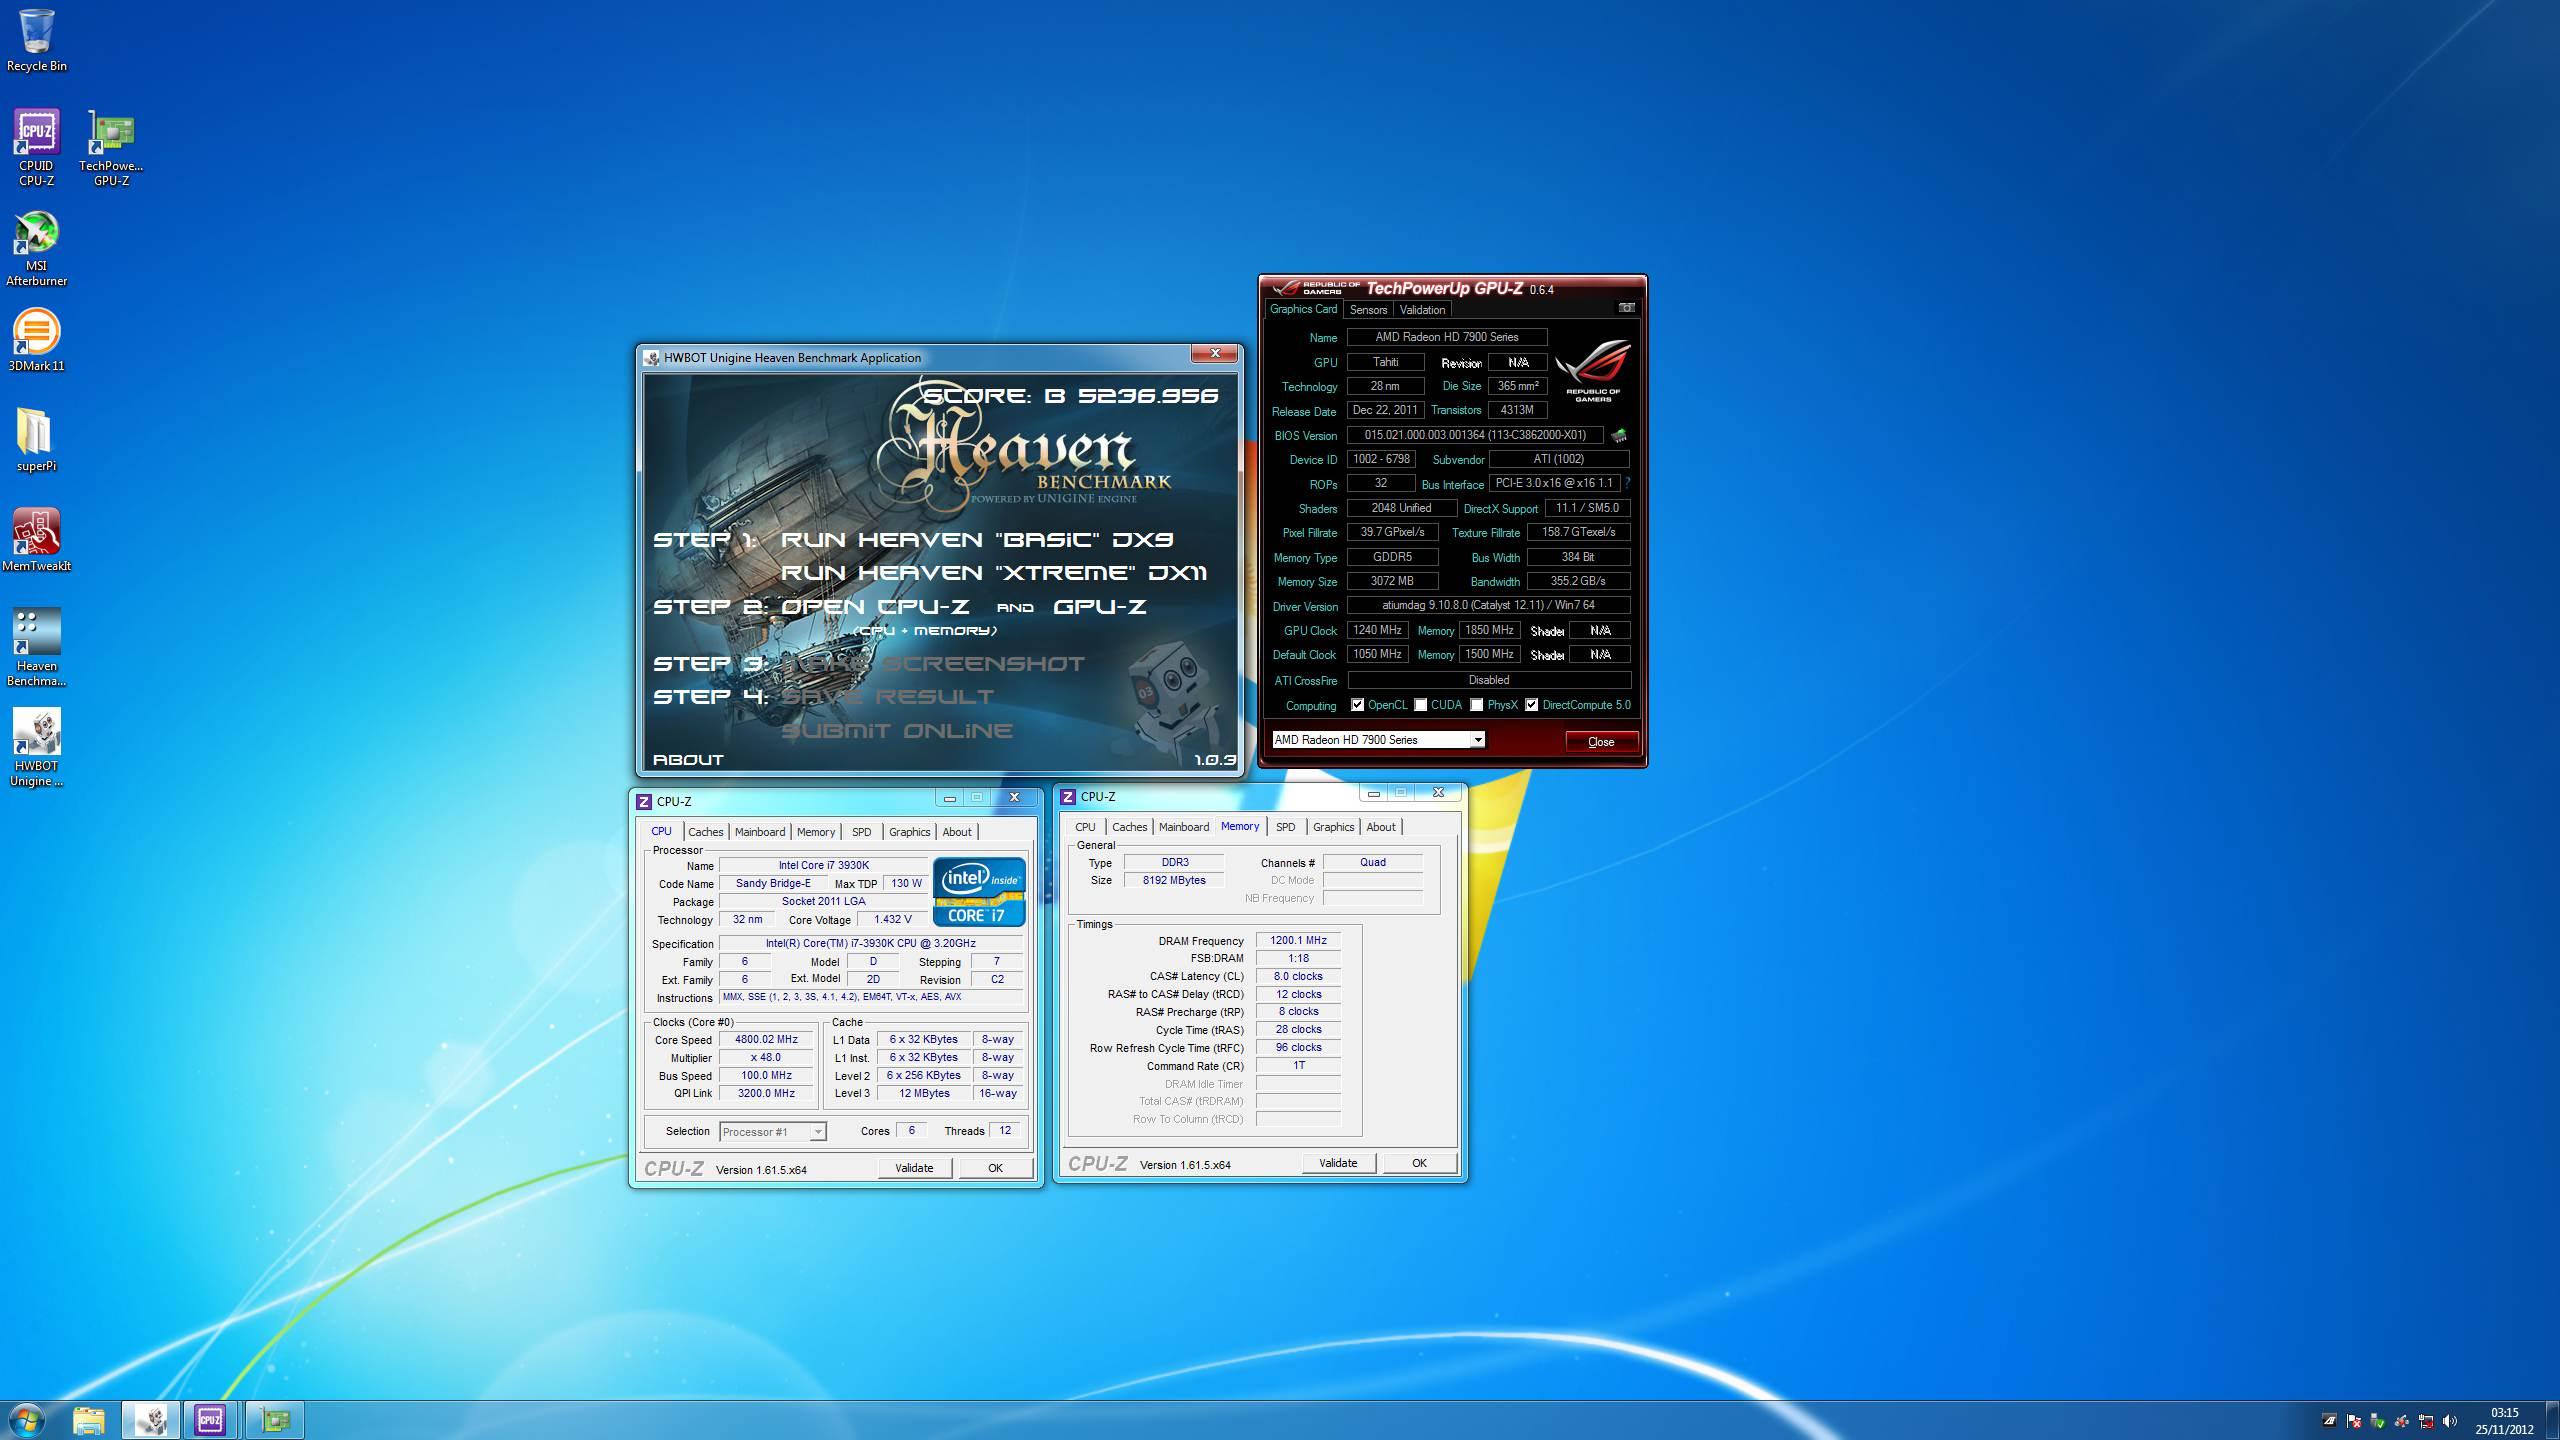Toggle the OpenCL checkbox in GPU-Z
This screenshot has height=1440, width=2560.
tap(1357, 705)
